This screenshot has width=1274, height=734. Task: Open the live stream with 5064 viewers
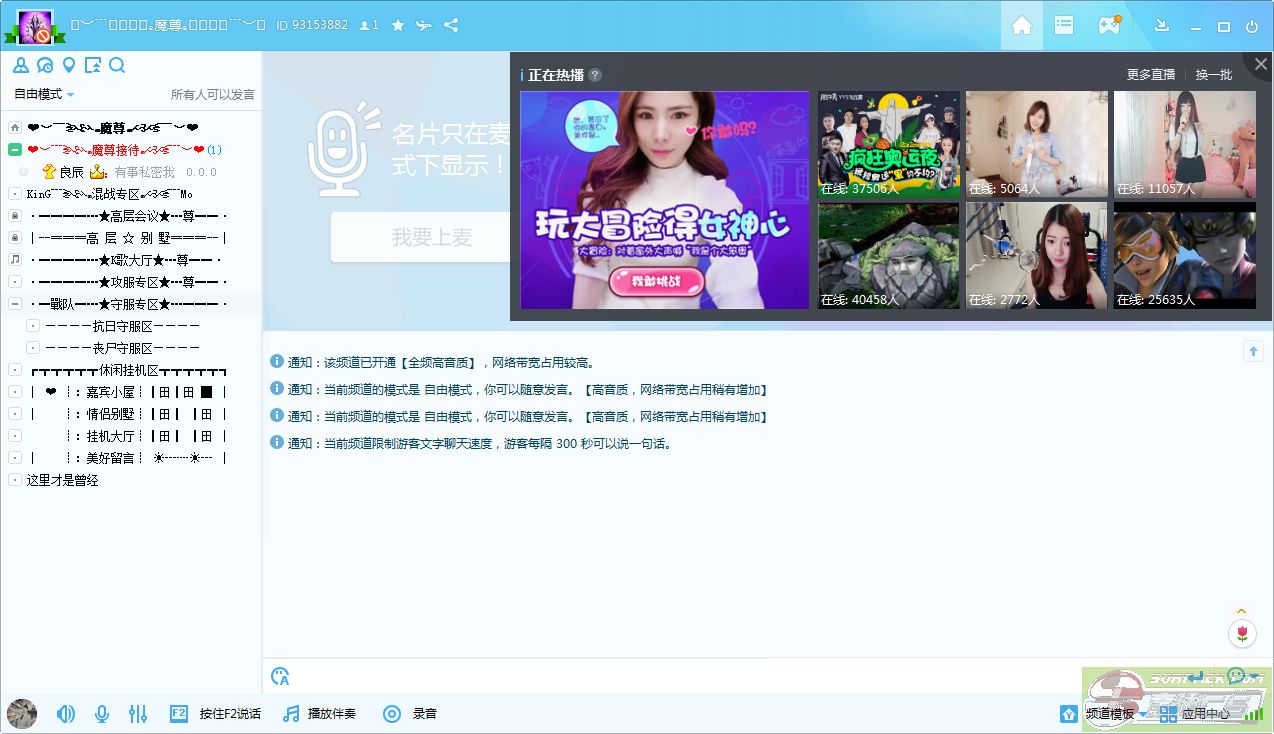[x=1037, y=145]
